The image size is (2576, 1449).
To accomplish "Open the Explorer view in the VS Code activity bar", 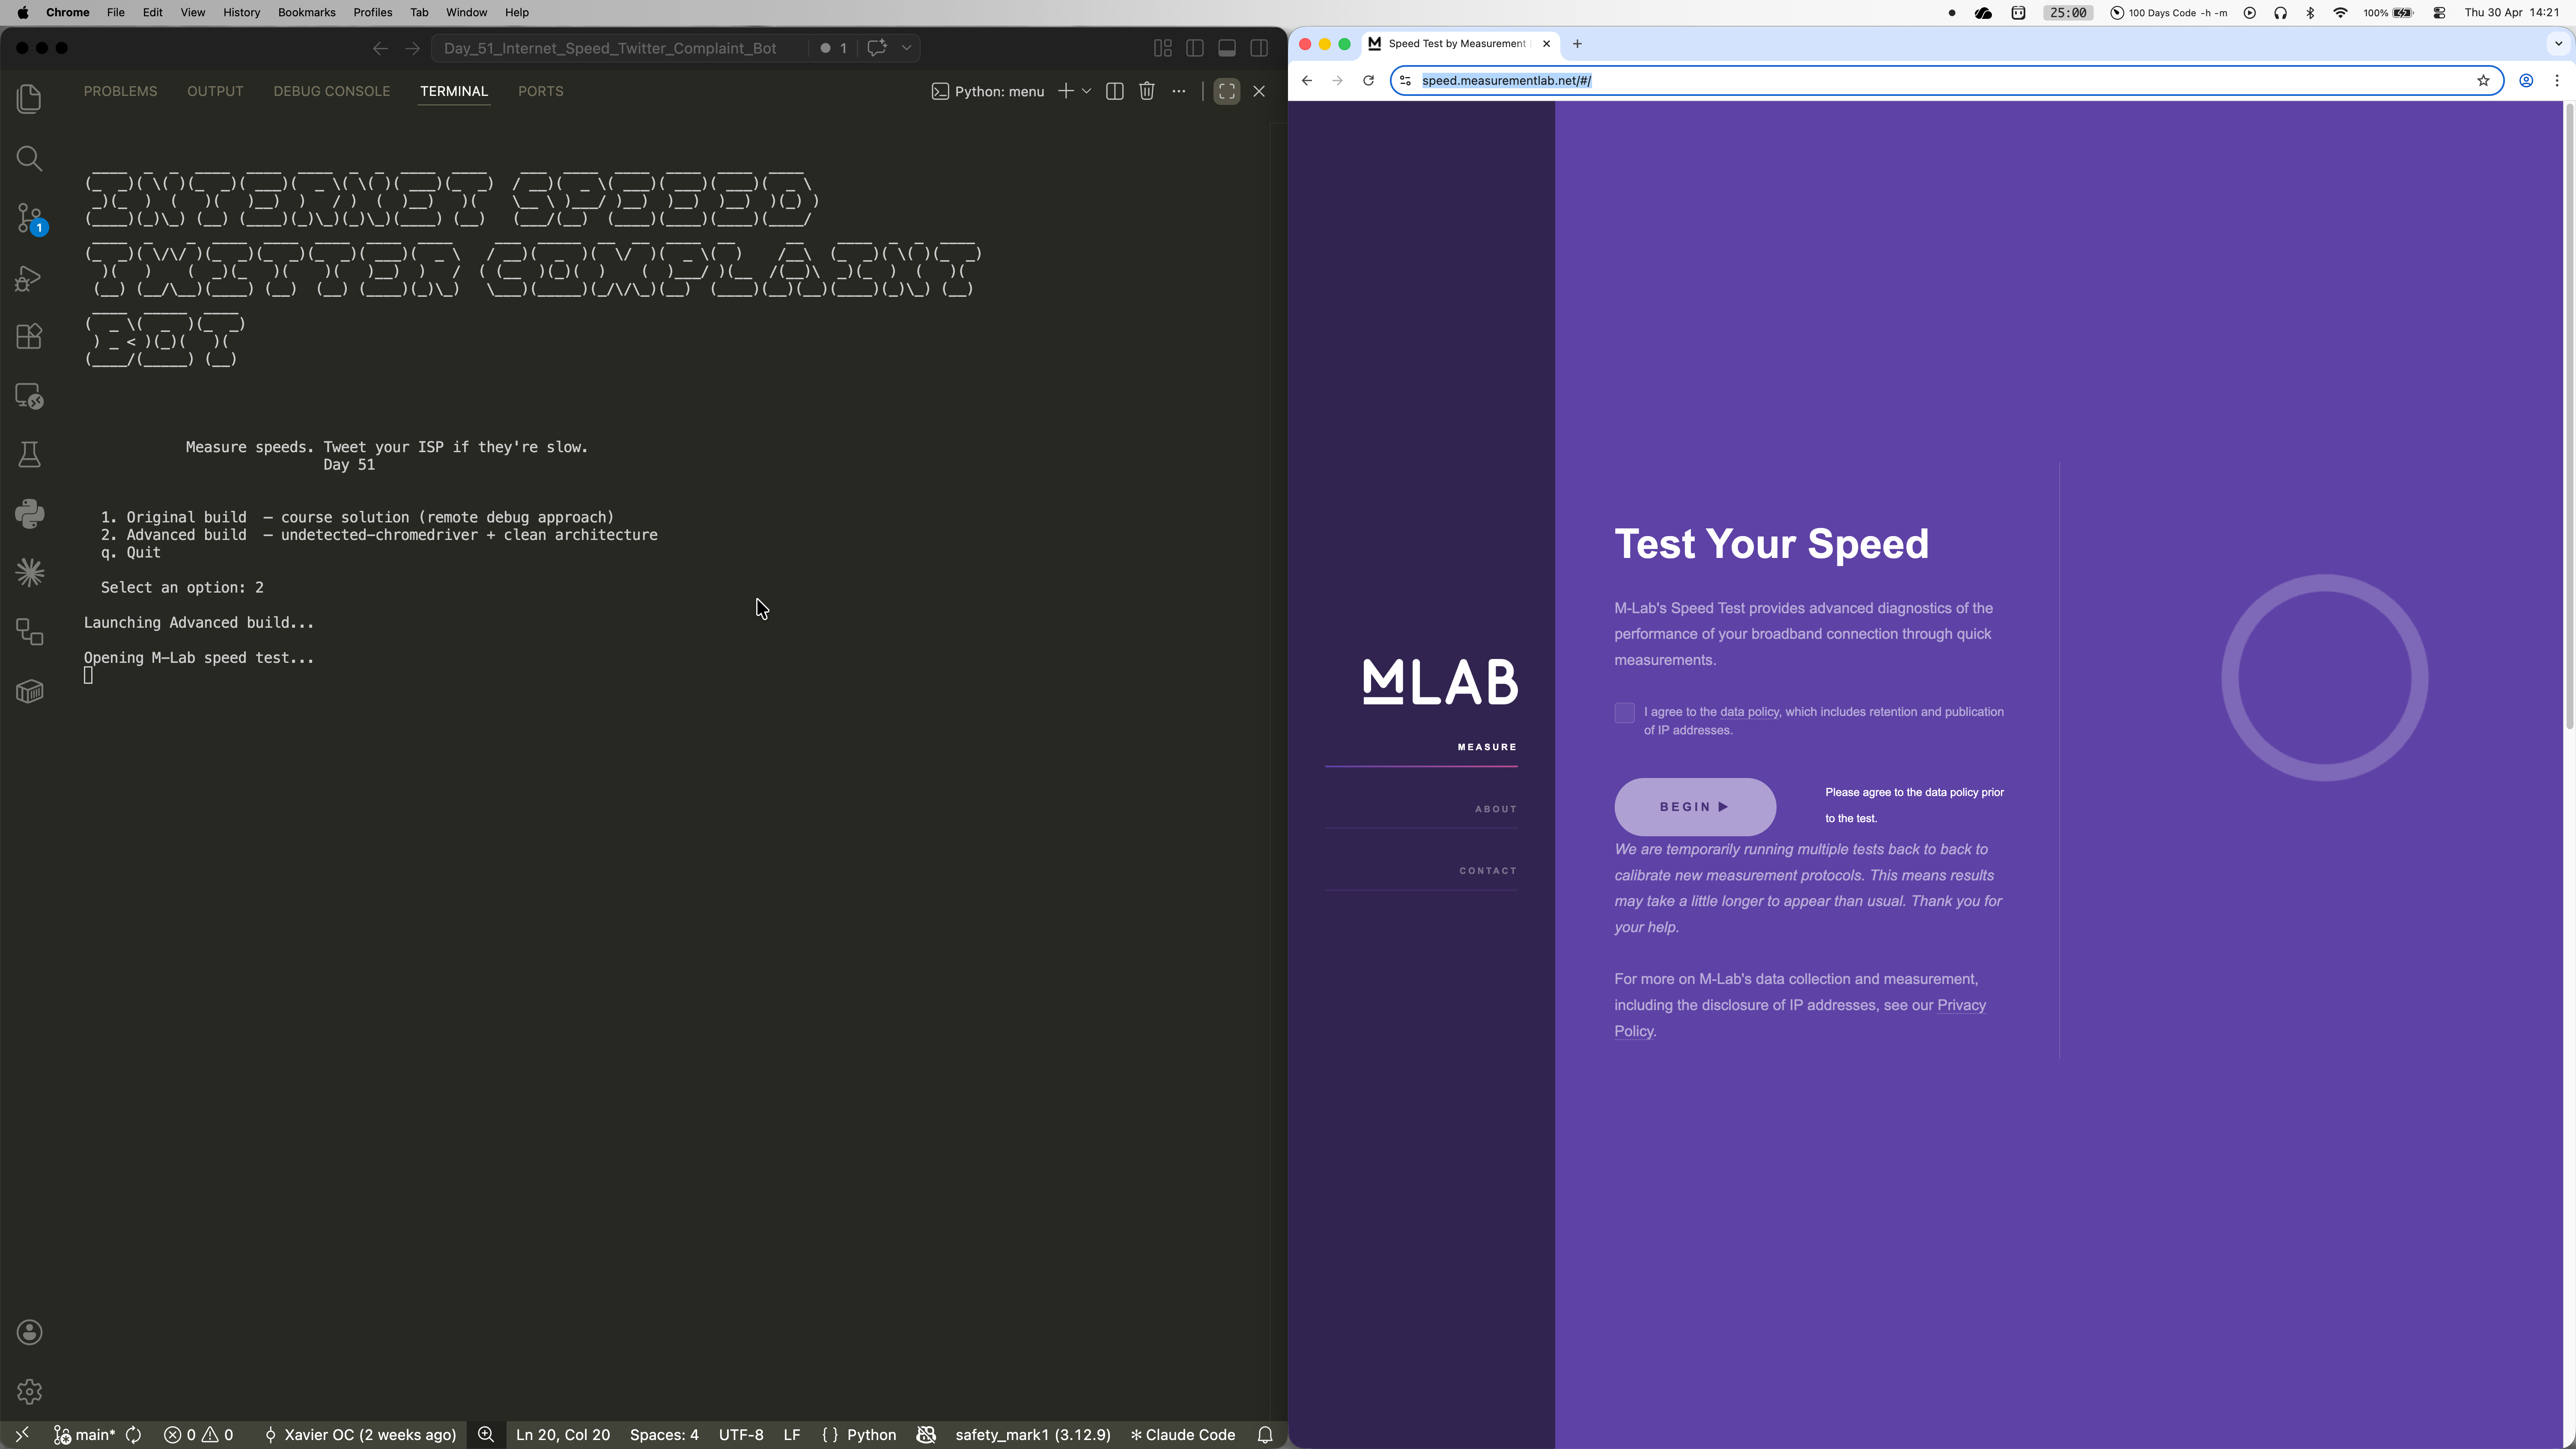I will click(30, 99).
